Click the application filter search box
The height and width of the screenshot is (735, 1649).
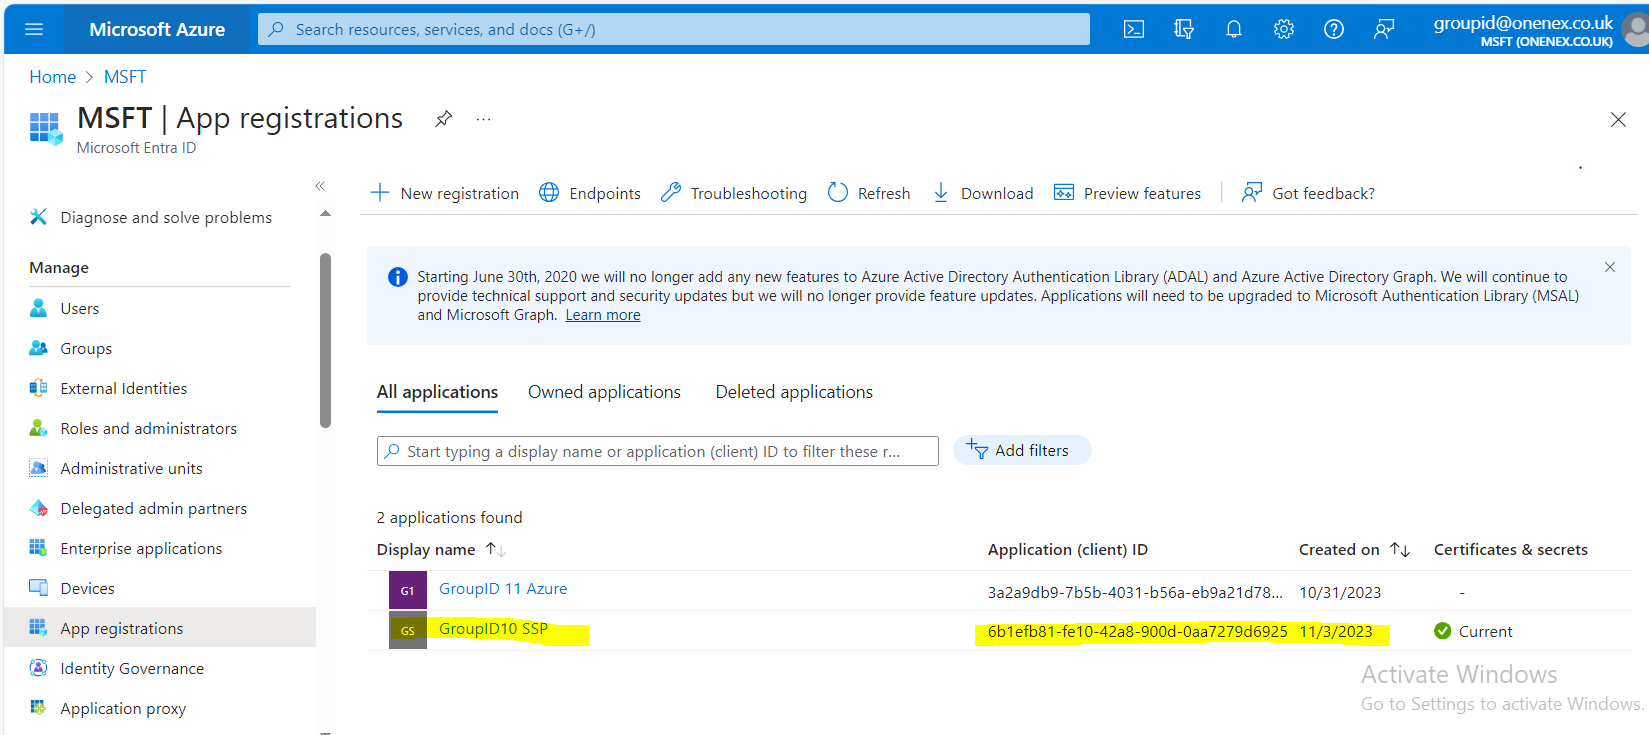coord(658,451)
